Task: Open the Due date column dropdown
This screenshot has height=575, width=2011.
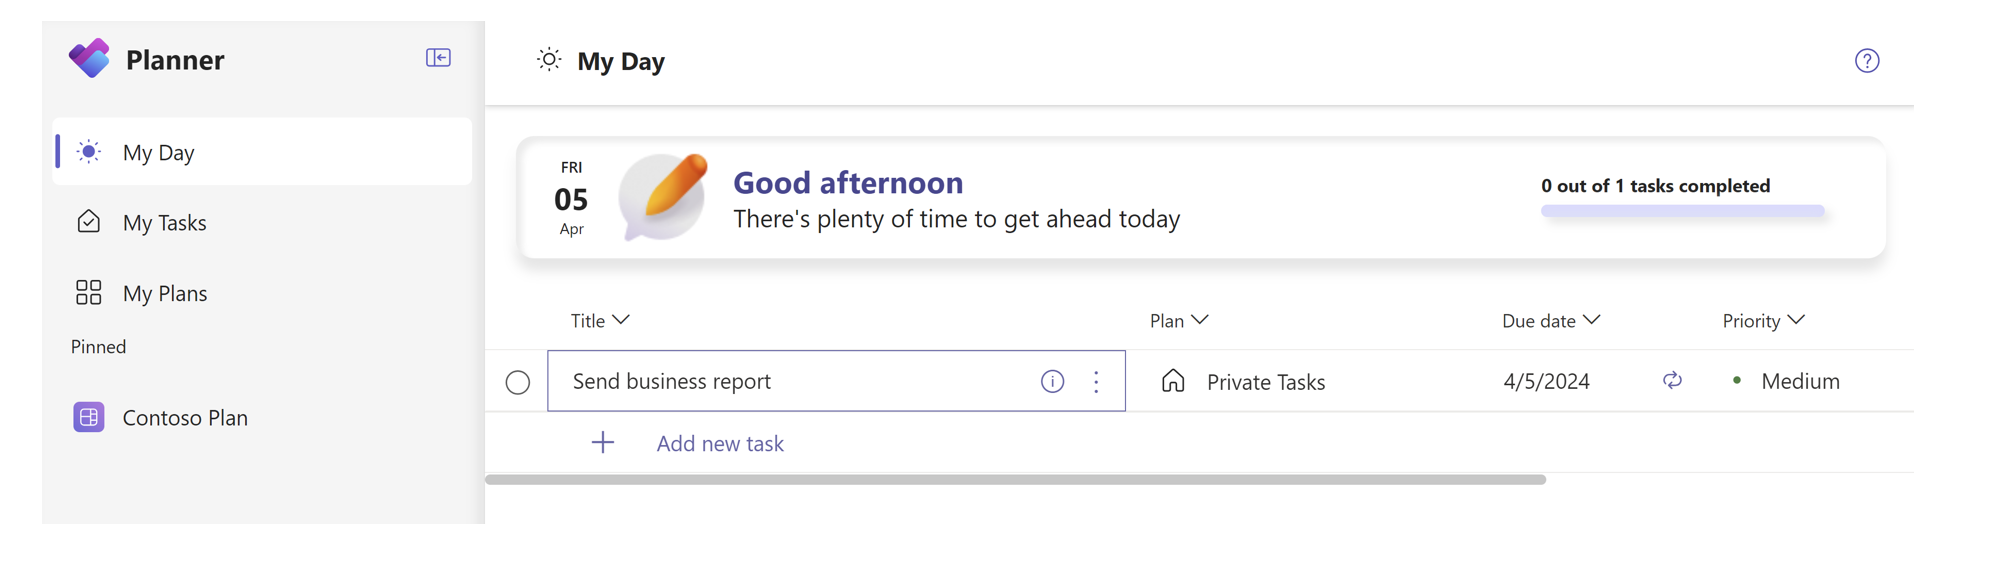Action: click(1551, 320)
